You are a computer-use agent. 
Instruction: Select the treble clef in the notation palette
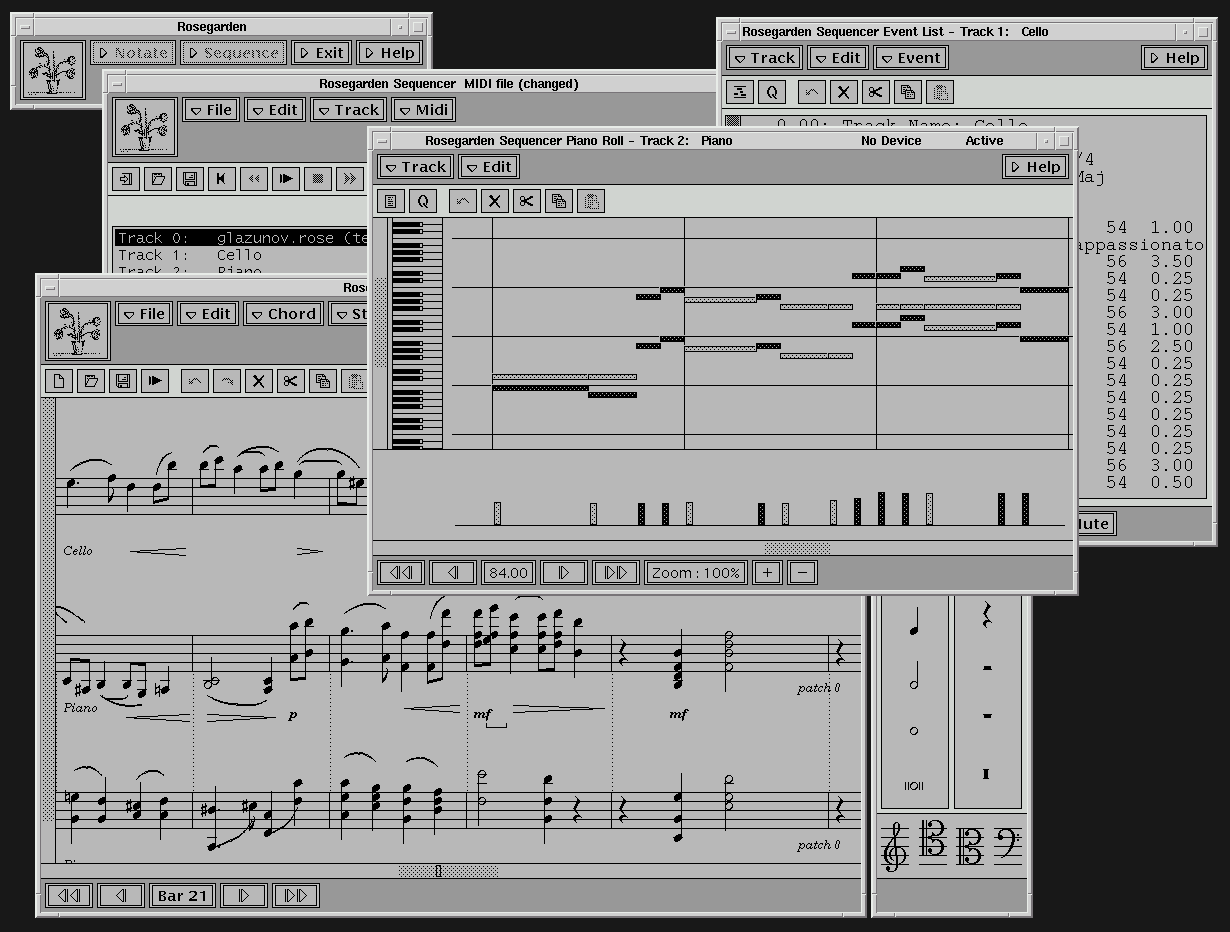tap(894, 845)
